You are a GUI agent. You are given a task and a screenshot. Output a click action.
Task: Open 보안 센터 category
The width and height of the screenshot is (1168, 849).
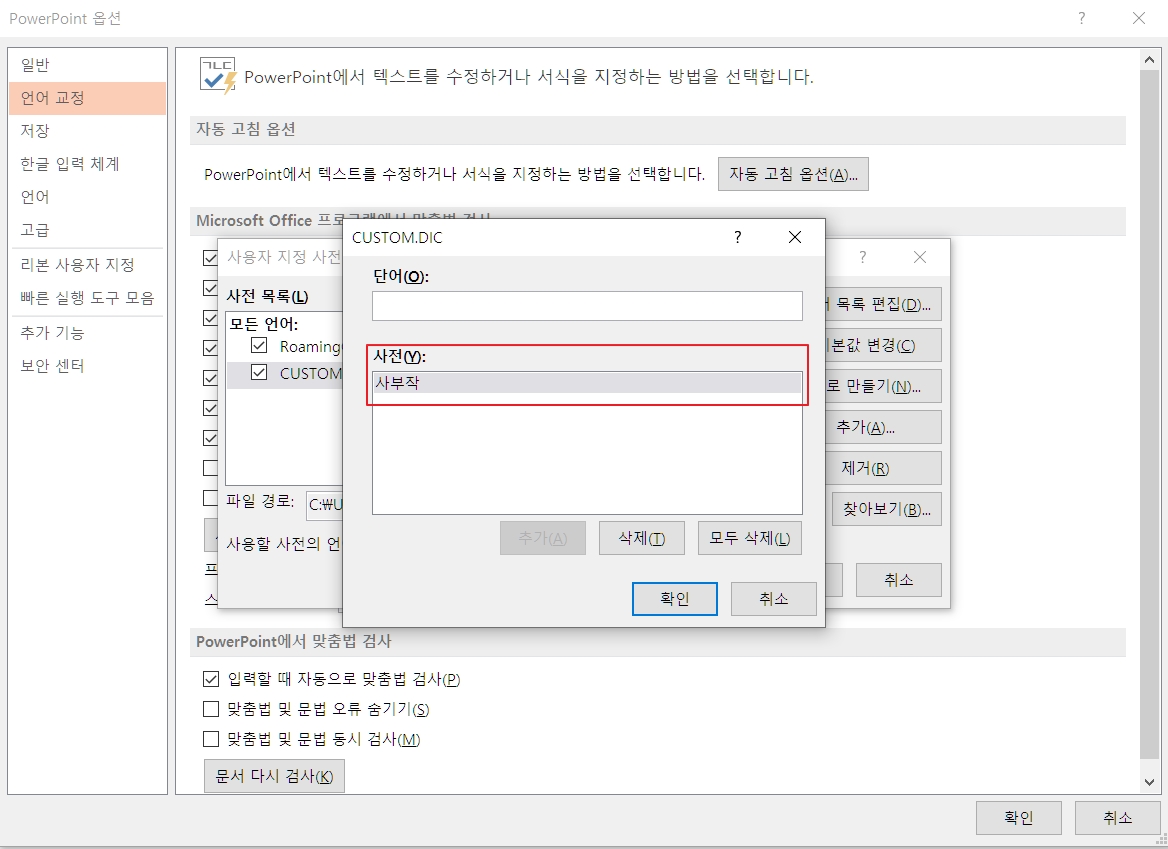click(87, 366)
